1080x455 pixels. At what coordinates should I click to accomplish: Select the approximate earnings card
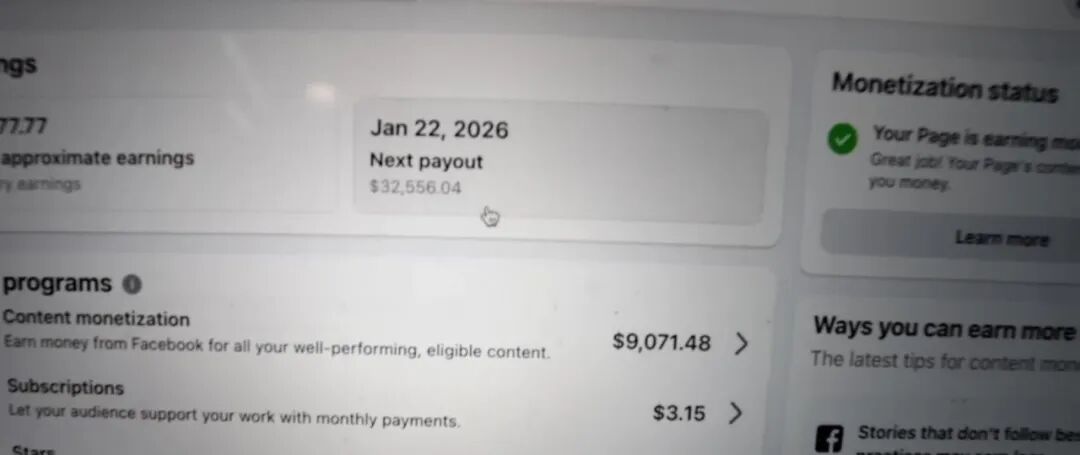[x=167, y=155]
